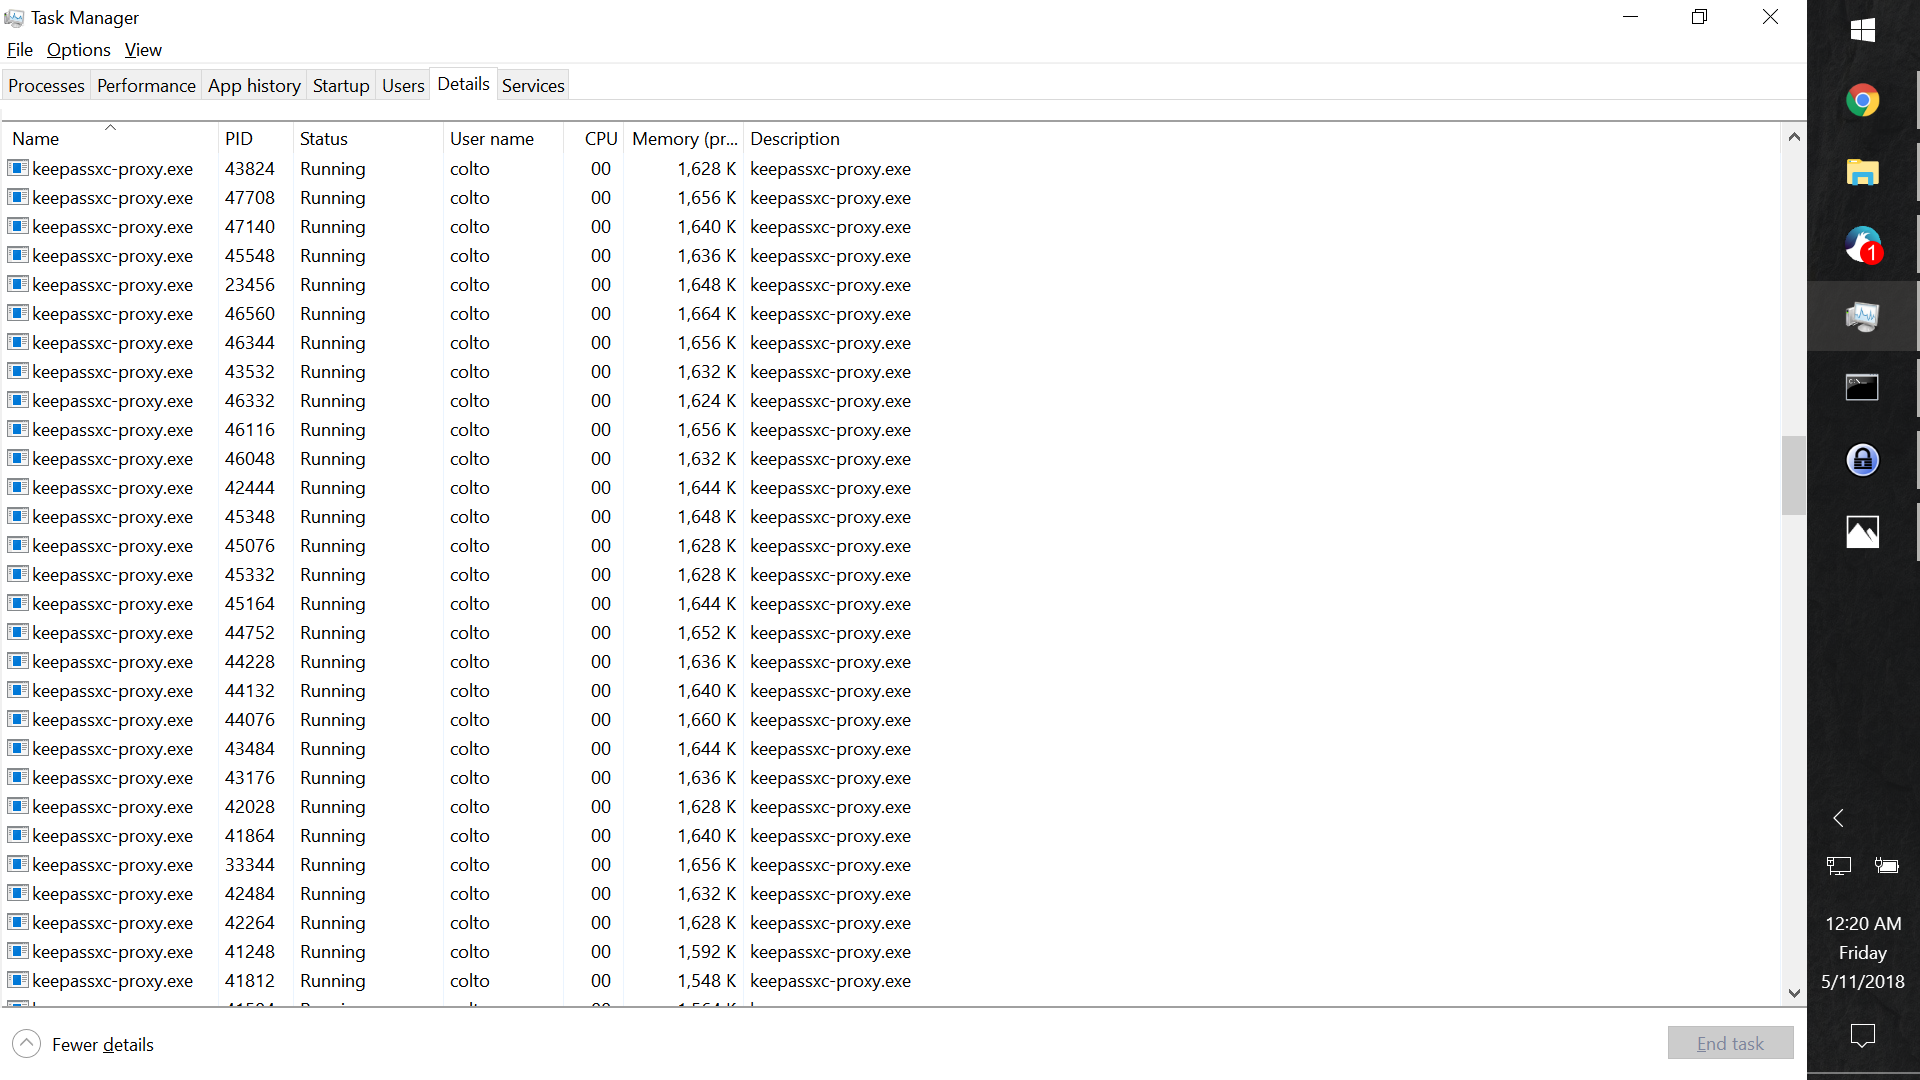Sort processes by the Memory column header
This screenshot has width=1920, height=1080.
click(684, 138)
